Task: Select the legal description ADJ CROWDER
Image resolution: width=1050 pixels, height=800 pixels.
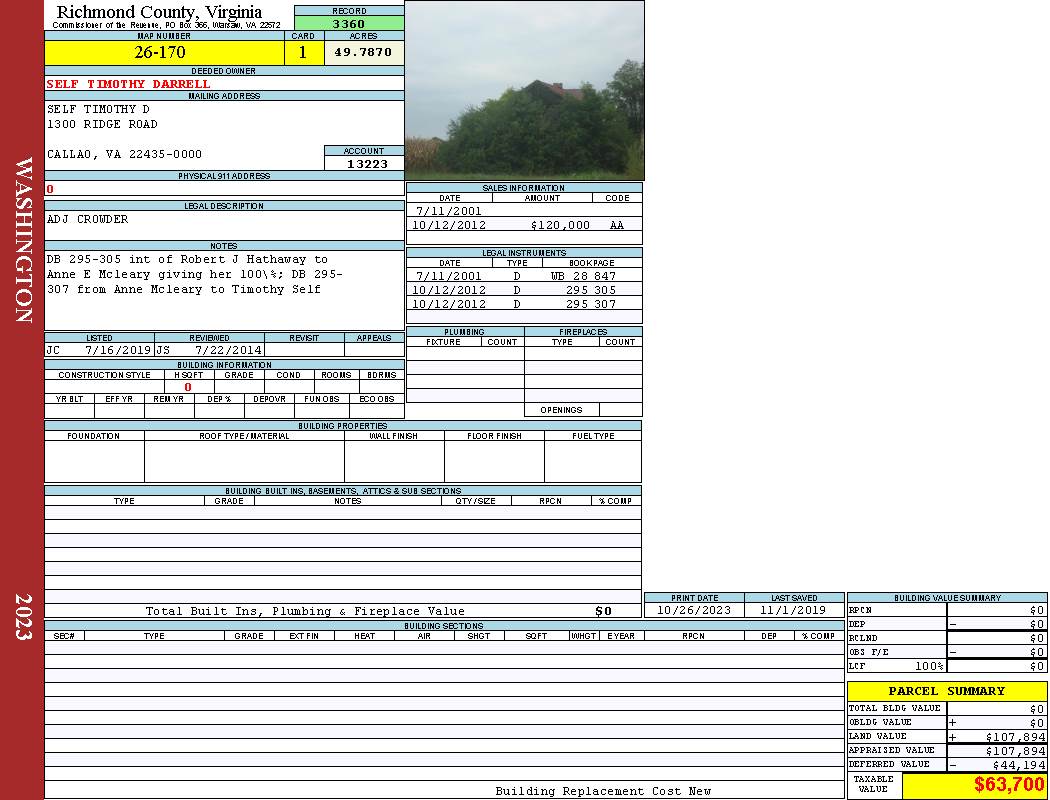Action: coord(88,219)
